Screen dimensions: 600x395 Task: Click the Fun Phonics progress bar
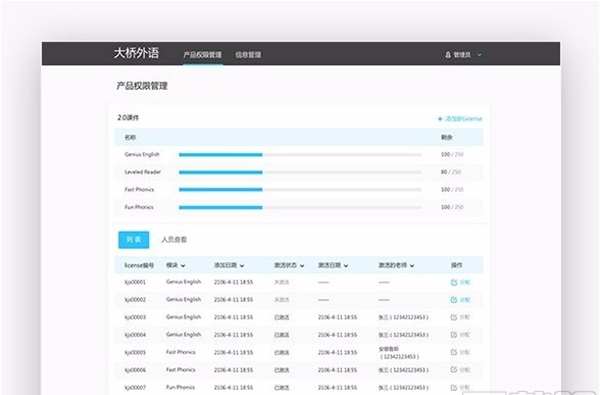pos(300,207)
